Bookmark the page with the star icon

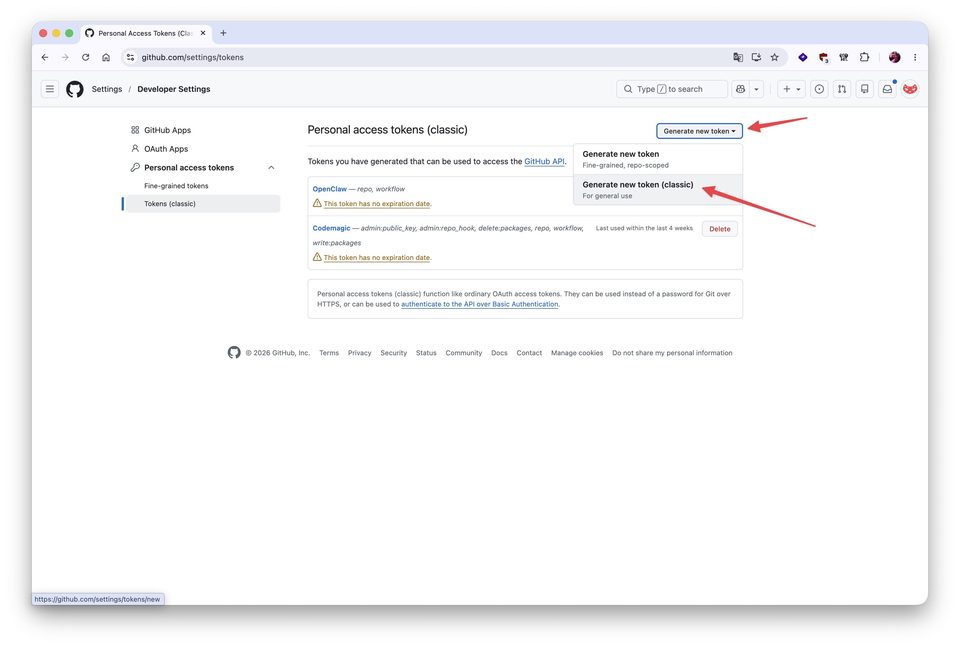click(774, 57)
